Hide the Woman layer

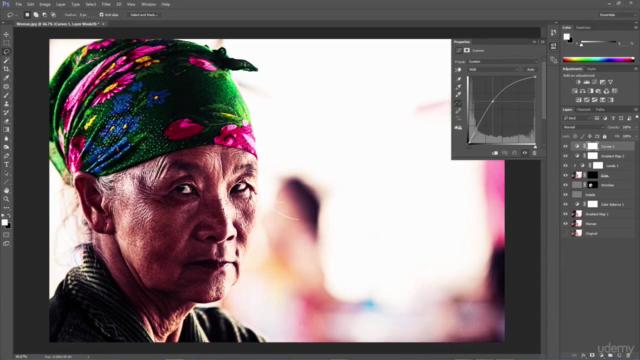tap(566, 224)
